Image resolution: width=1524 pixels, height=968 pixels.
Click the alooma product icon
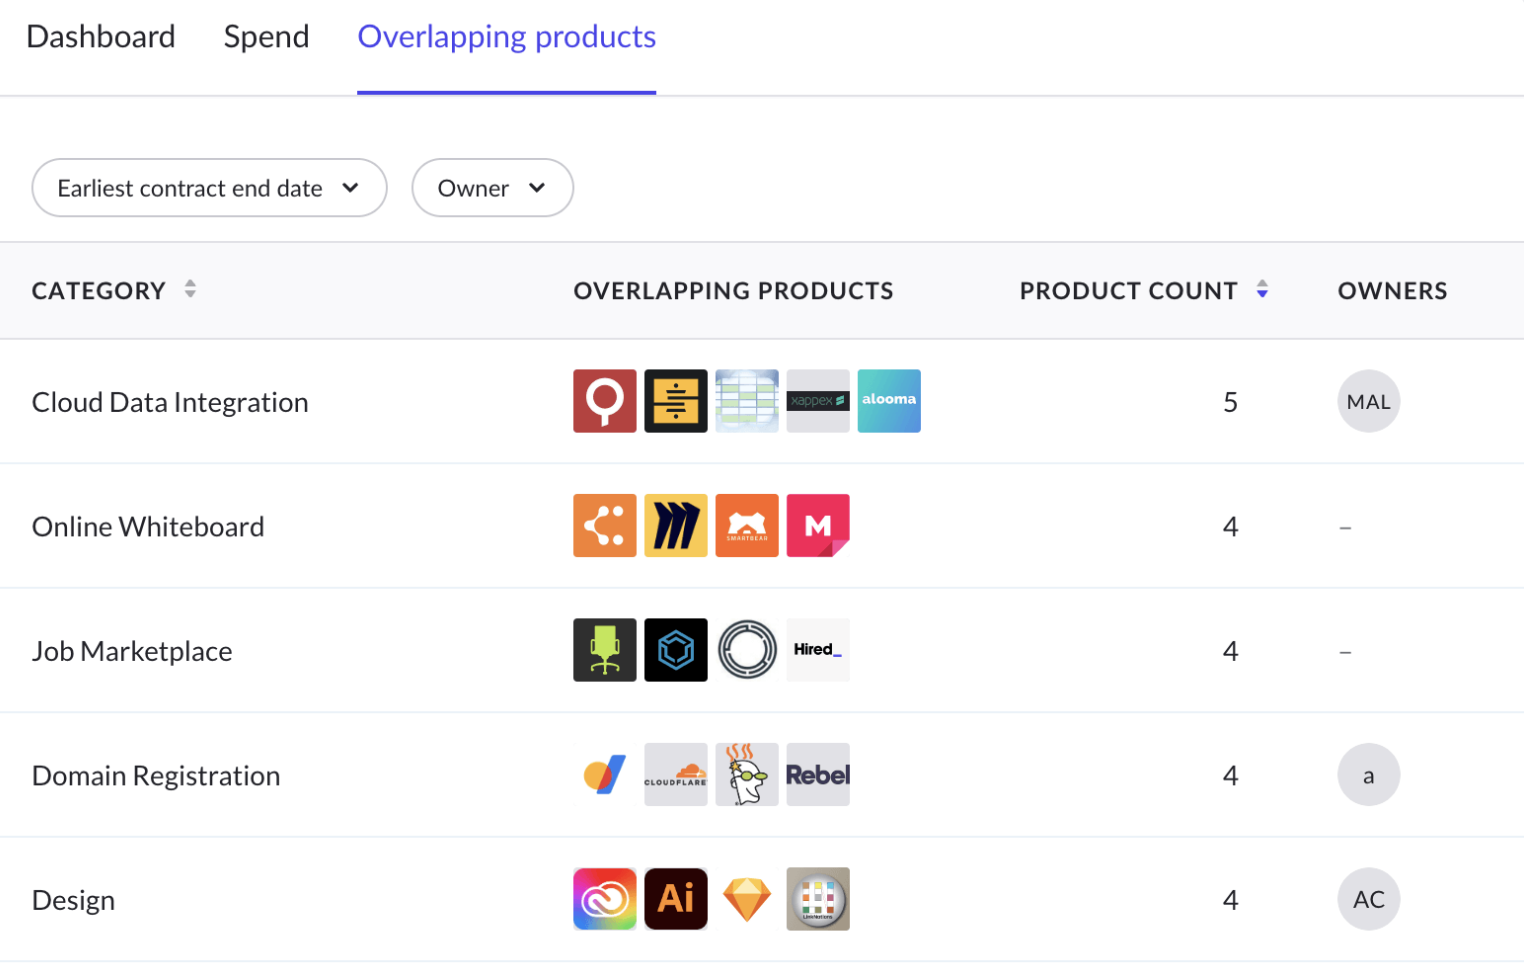pos(888,401)
